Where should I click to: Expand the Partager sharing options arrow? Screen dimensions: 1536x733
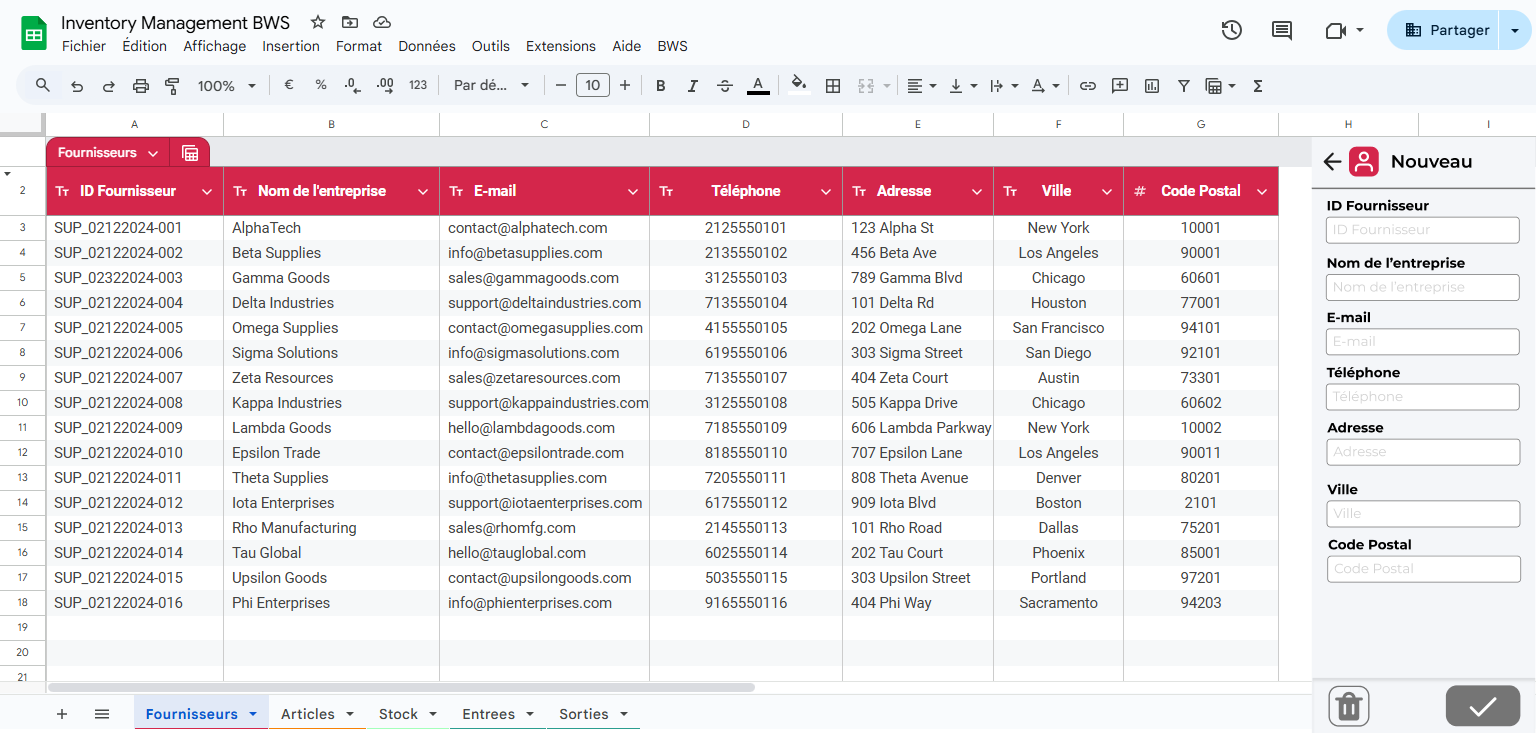click(1515, 30)
